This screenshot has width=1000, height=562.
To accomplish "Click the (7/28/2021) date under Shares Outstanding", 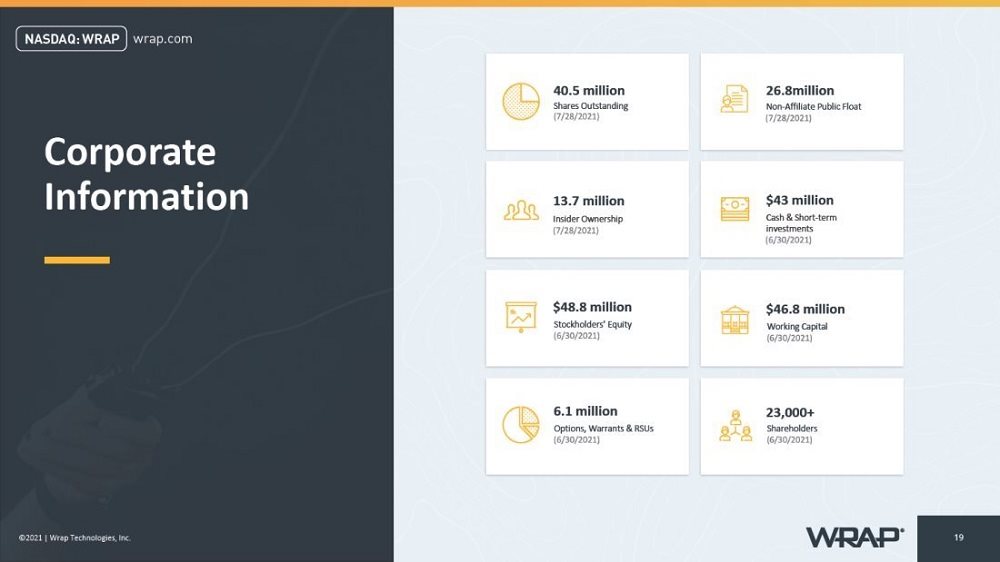I will pyautogui.click(x=576, y=117).
